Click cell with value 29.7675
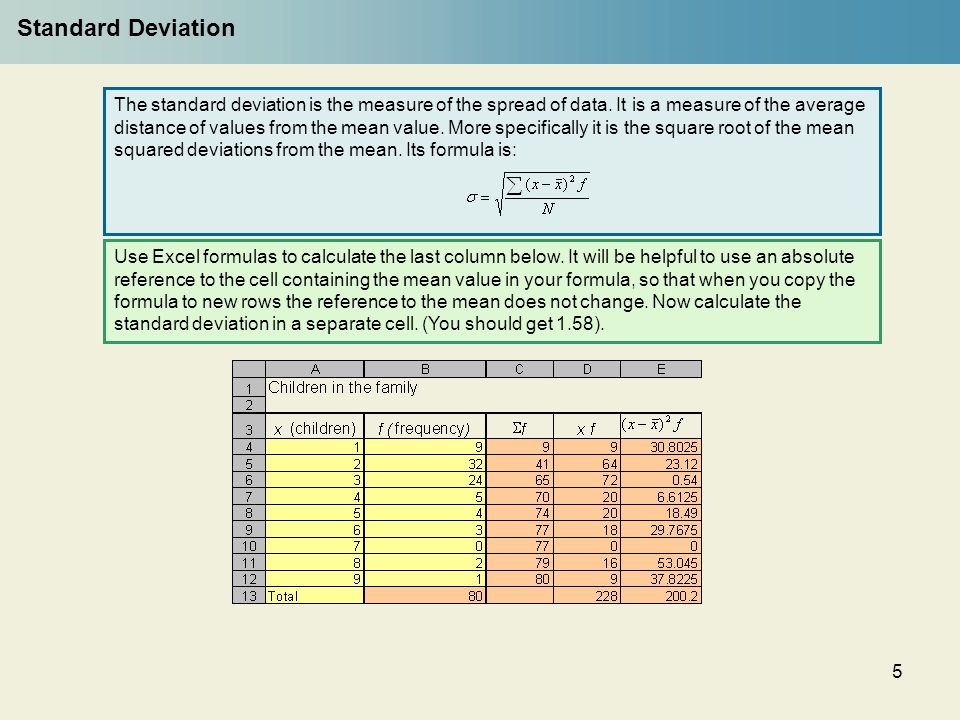 [x=661, y=530]
